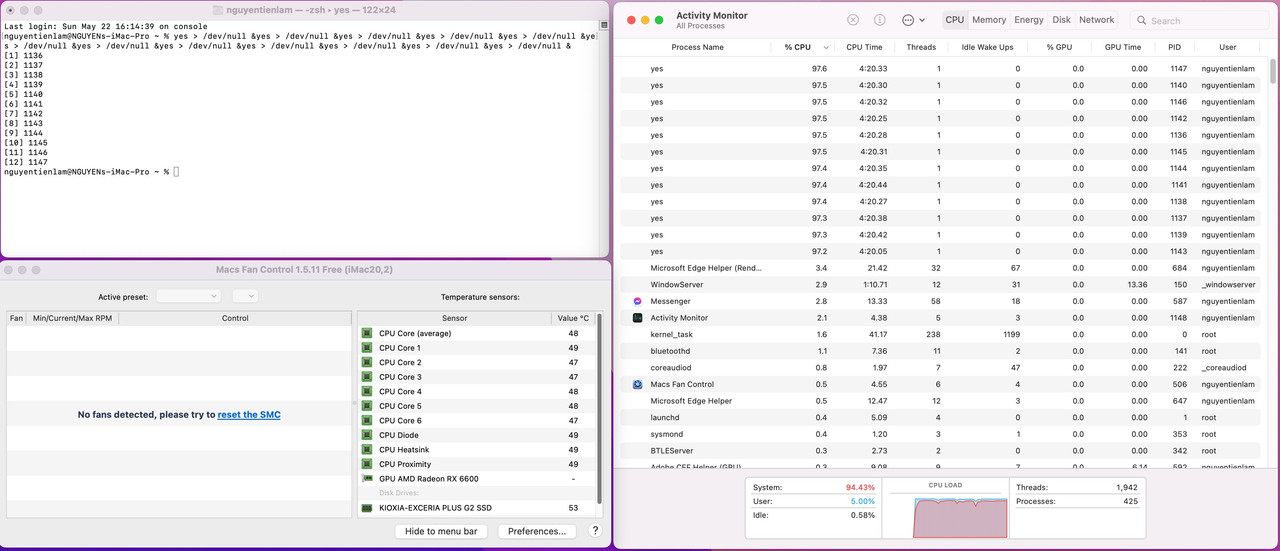This screenshot has height=551, width=1280.
Task: Sort by User column header
Action: tap(1228, 47)
